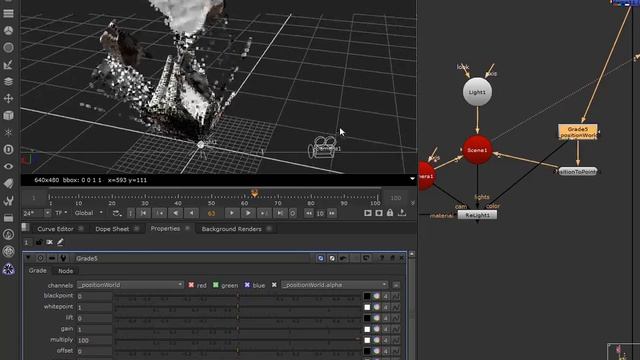The image size is (640, 360).
Task: Select the Properties tab
Action: [x=165, y=229]
